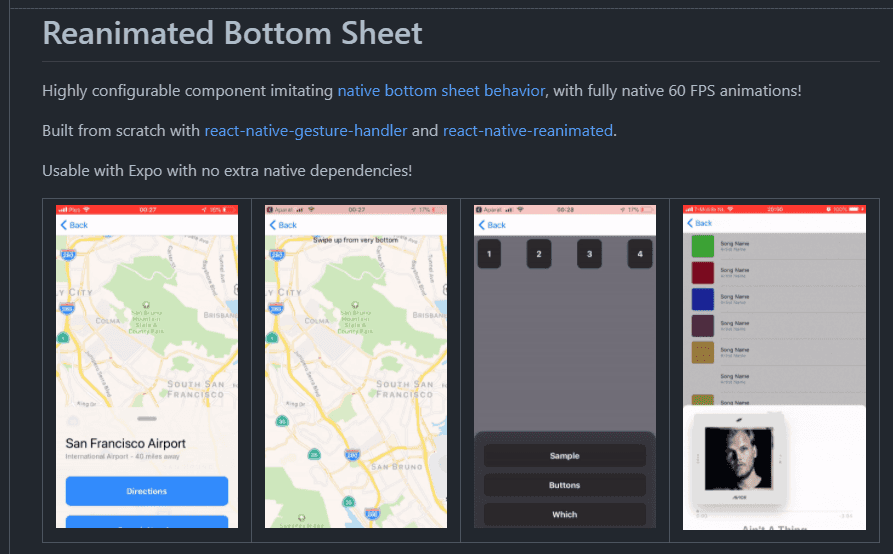Select the purple song cover swatch
893x554 pixels.
tap(703, 326)
